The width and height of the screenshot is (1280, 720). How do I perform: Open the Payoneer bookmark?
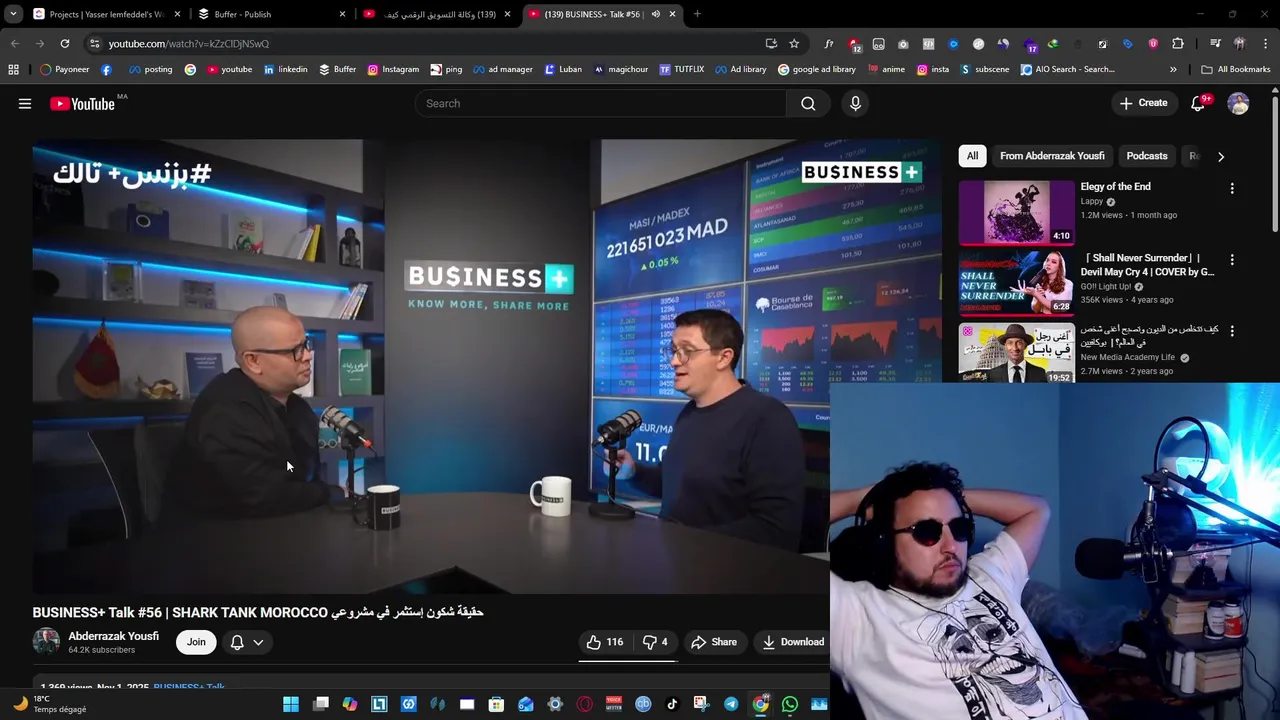[64, 69]
